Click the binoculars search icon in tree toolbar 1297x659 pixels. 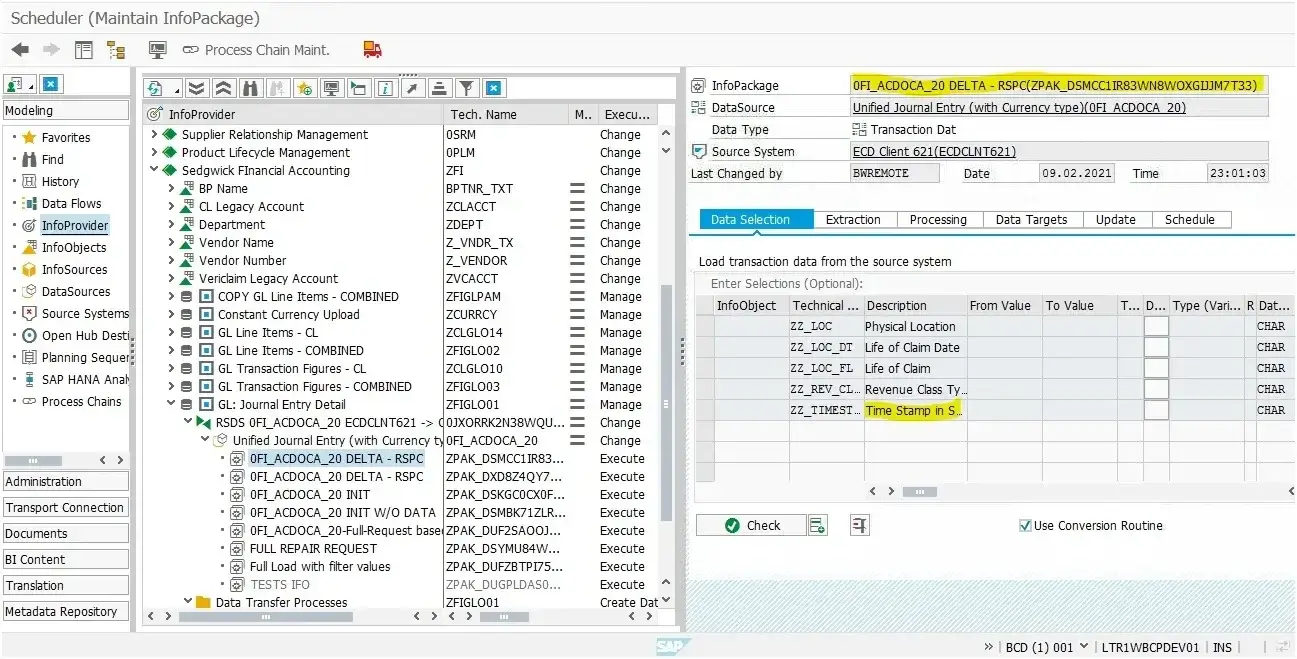tap(251, 88)
